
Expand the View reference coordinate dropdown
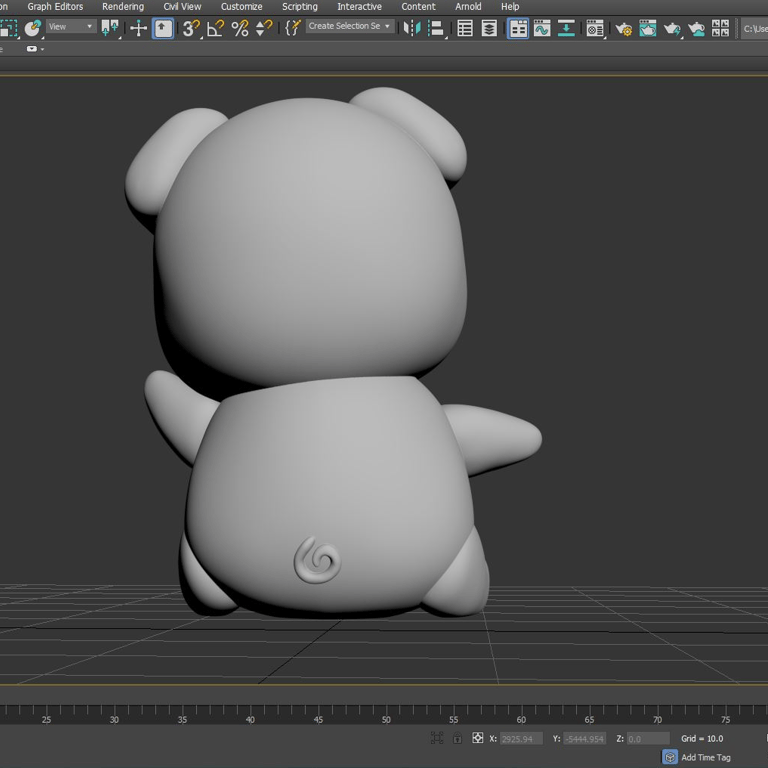[x=72, y=26]
